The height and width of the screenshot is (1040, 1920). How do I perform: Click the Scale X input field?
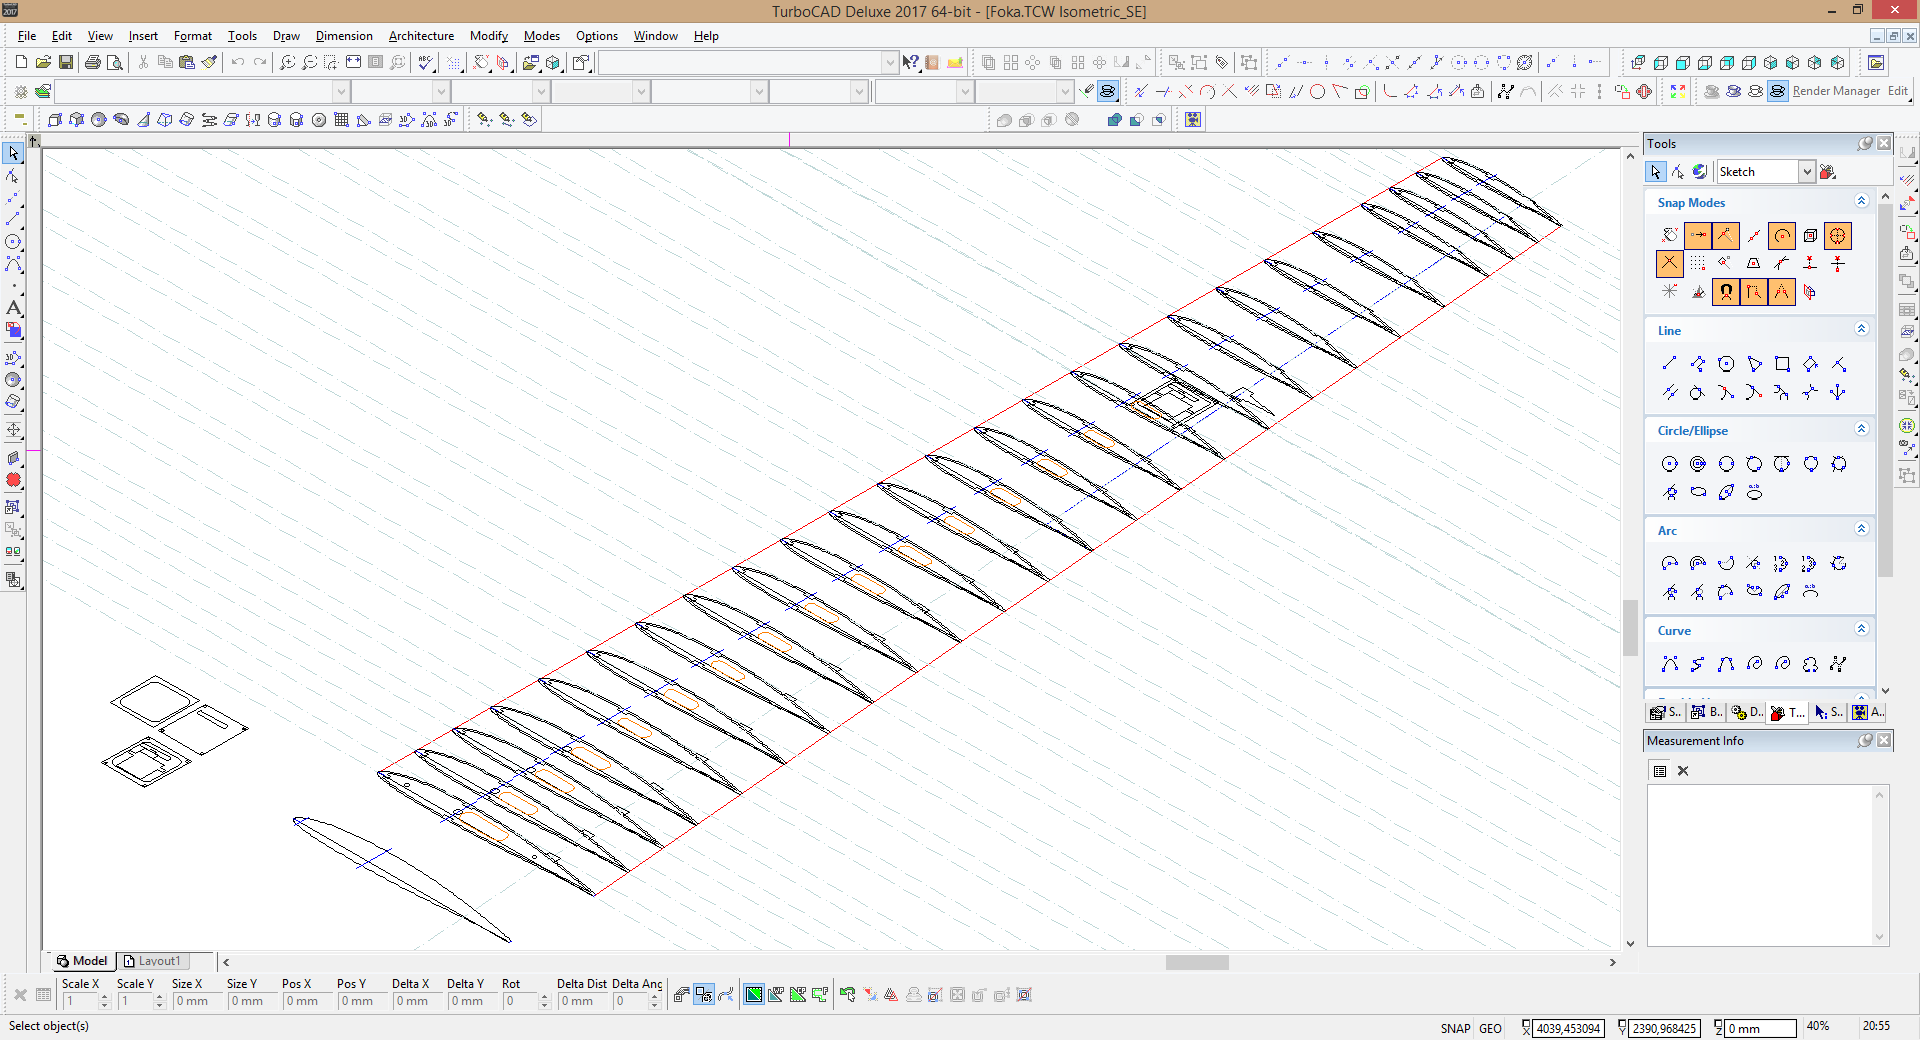point(80,1001)
